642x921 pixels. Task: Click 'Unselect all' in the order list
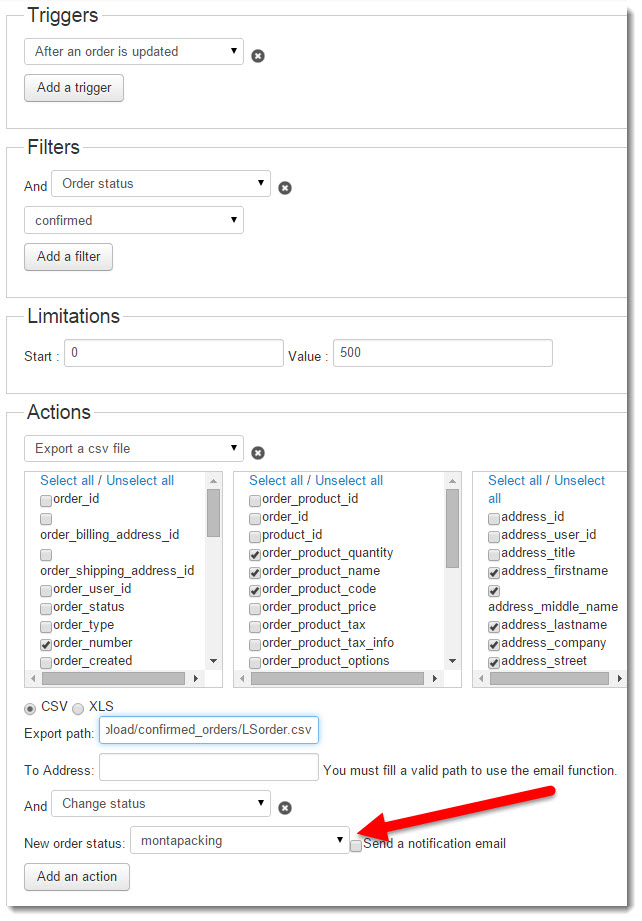tap(140, 481)
